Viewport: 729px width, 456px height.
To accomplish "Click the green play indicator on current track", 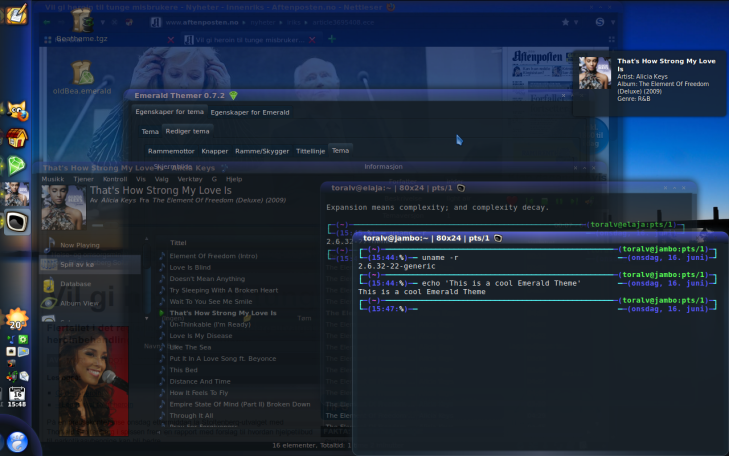I will point(162,313).
